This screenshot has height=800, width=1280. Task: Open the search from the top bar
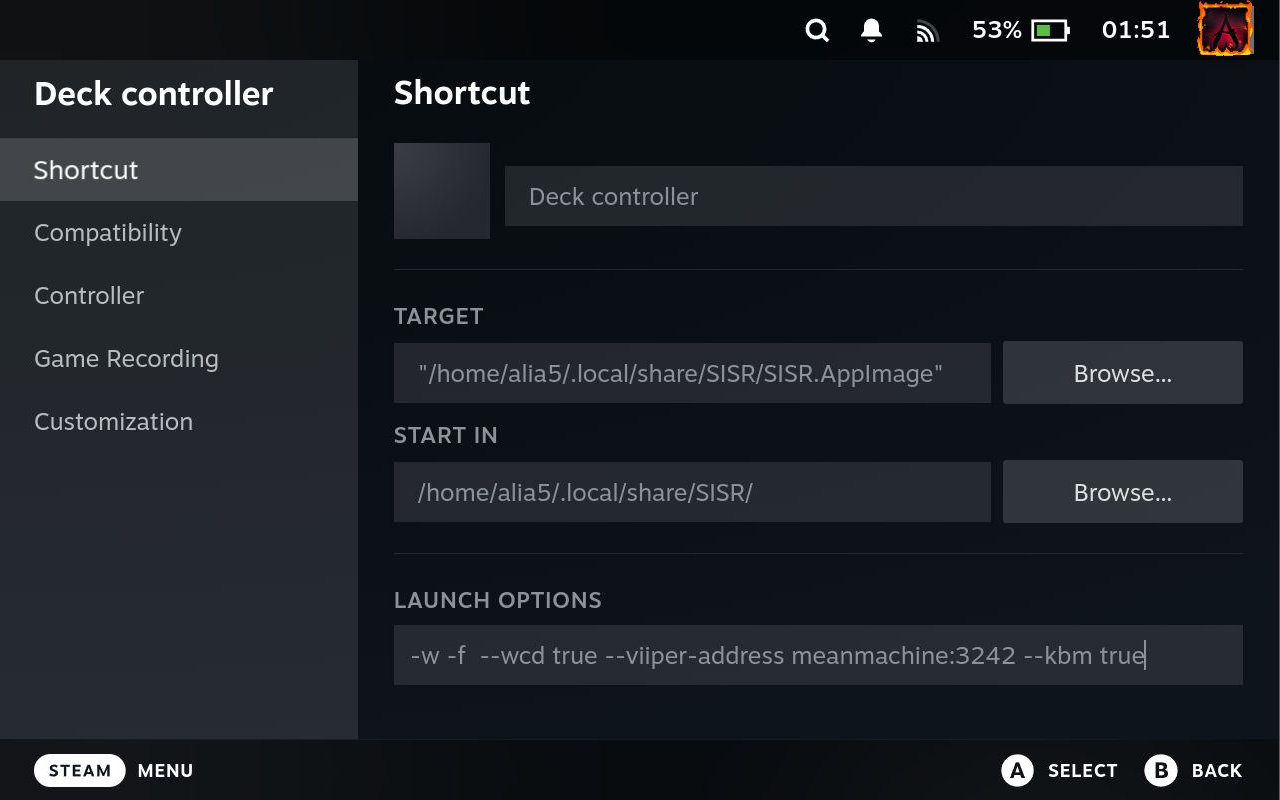coord(817,30)
